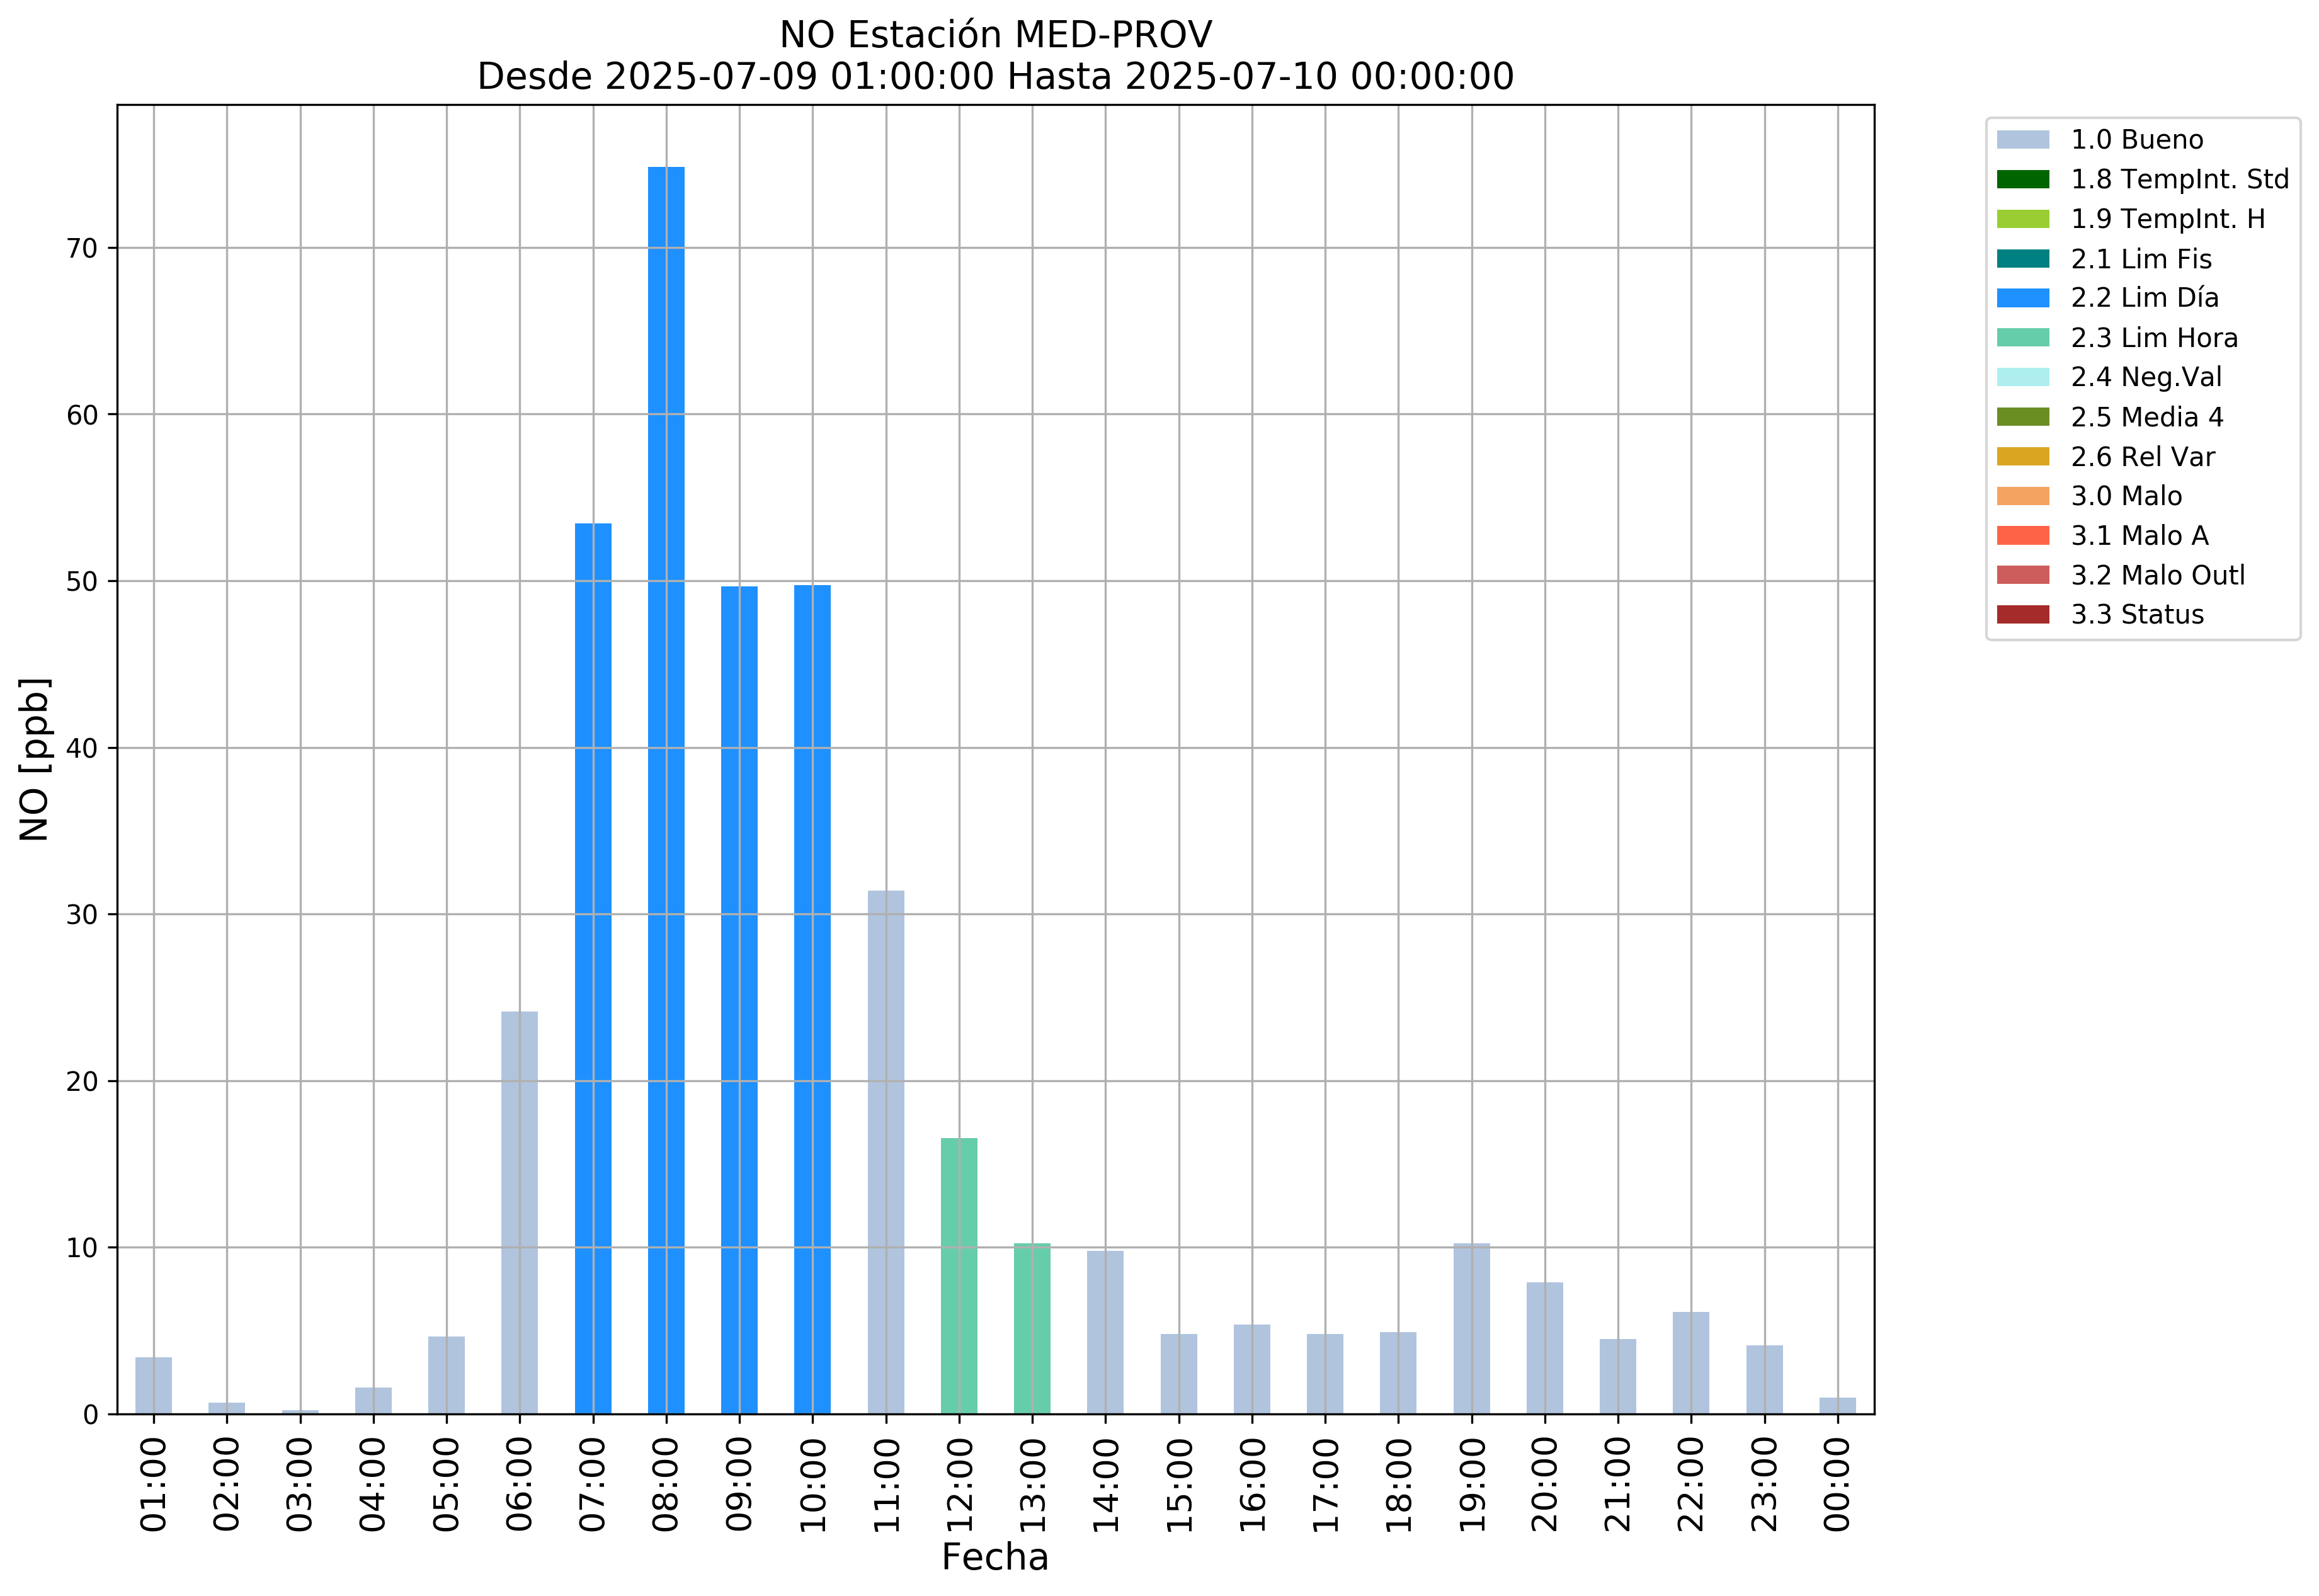The width and height of the screenshot is (2319, 1596).
Task: Click the 2.6 Rel Var legend swatch
Action: [x=2022, y=457]
